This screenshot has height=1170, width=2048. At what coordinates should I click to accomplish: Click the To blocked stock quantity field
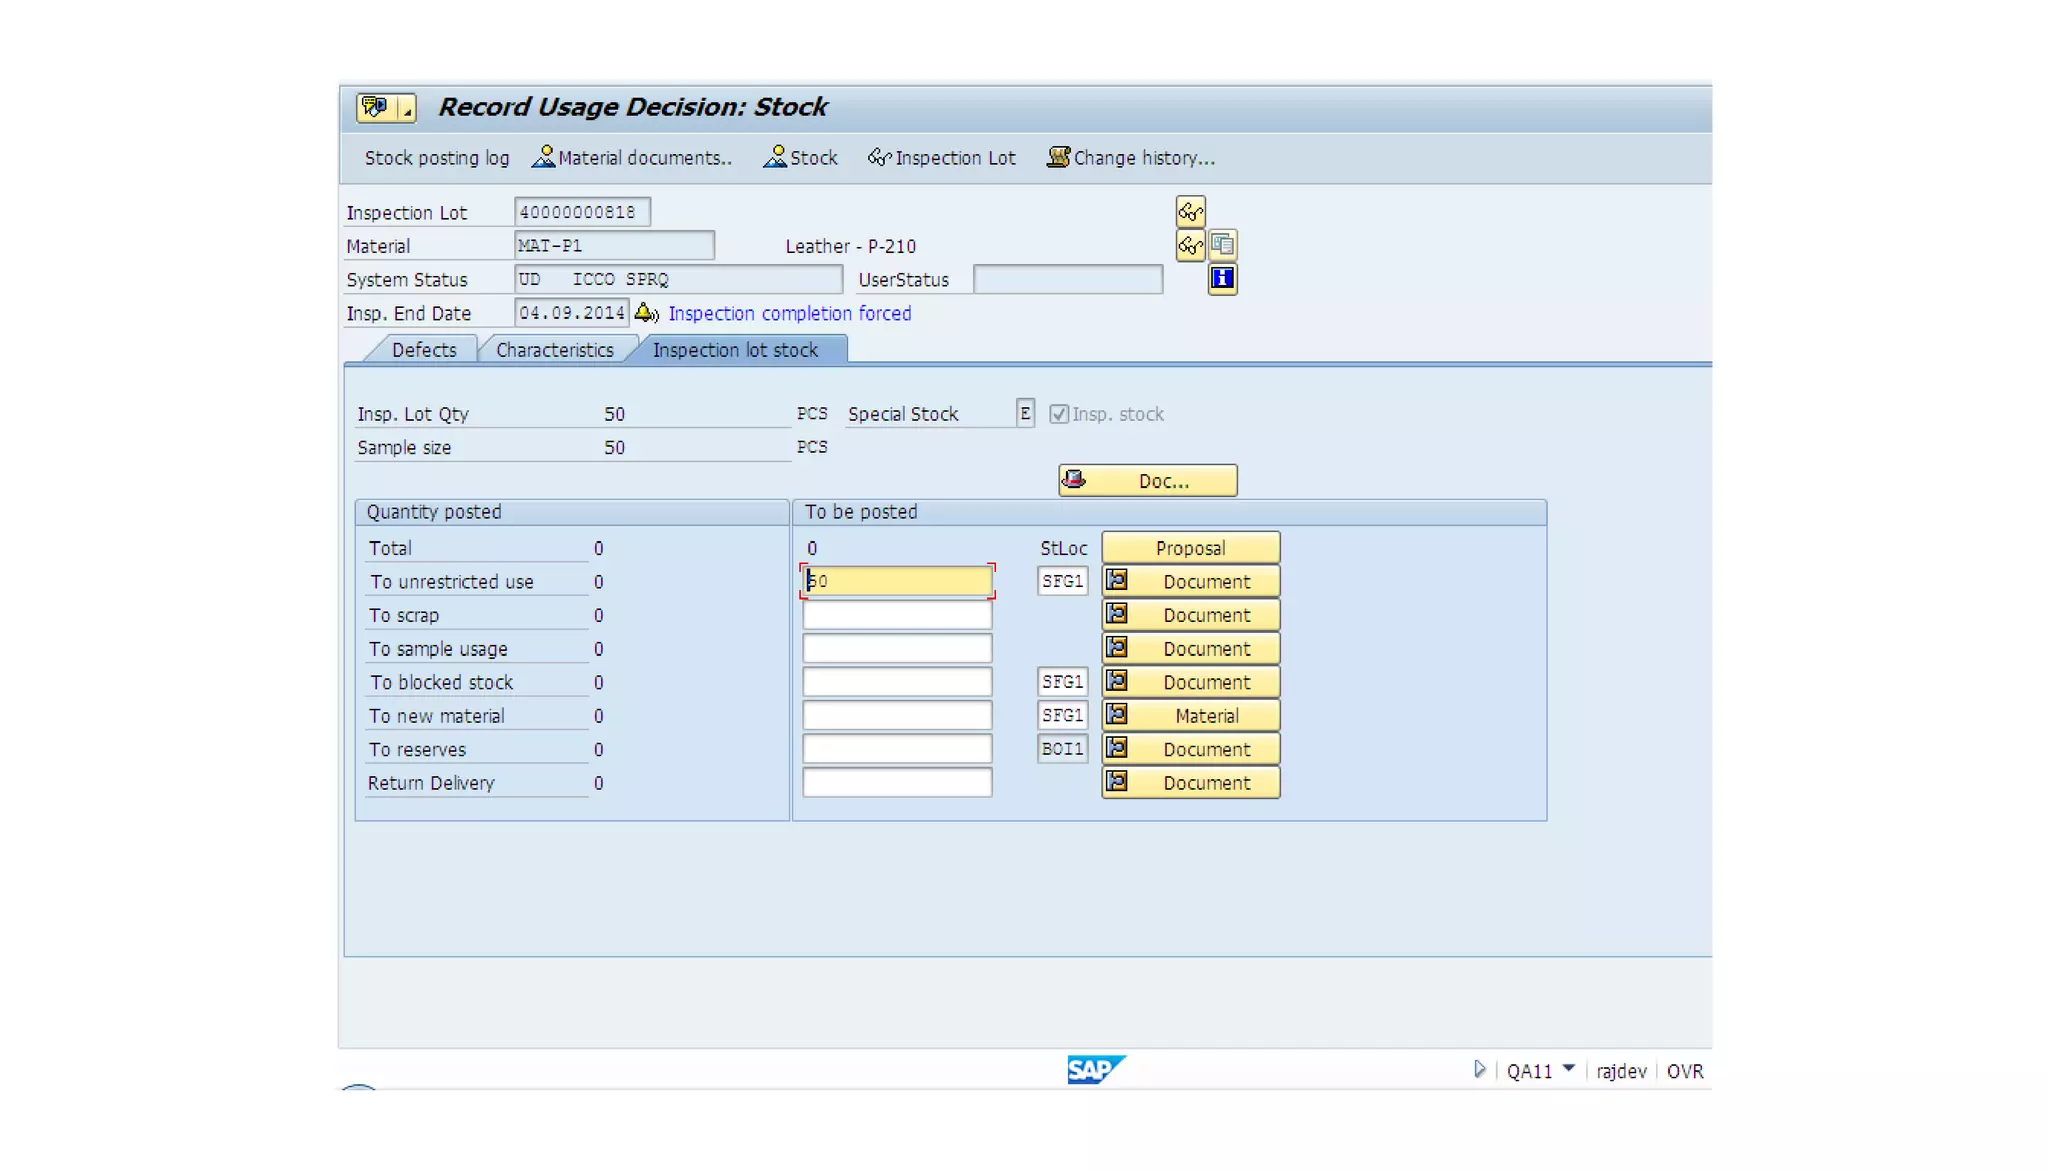coord(897,682)
